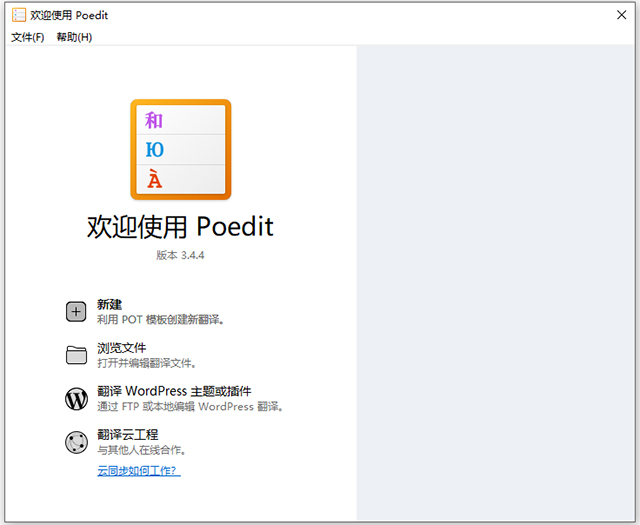Click the 版本 3.4.4 version text
This screenshot has height=525, width=640.
point(180,255)
